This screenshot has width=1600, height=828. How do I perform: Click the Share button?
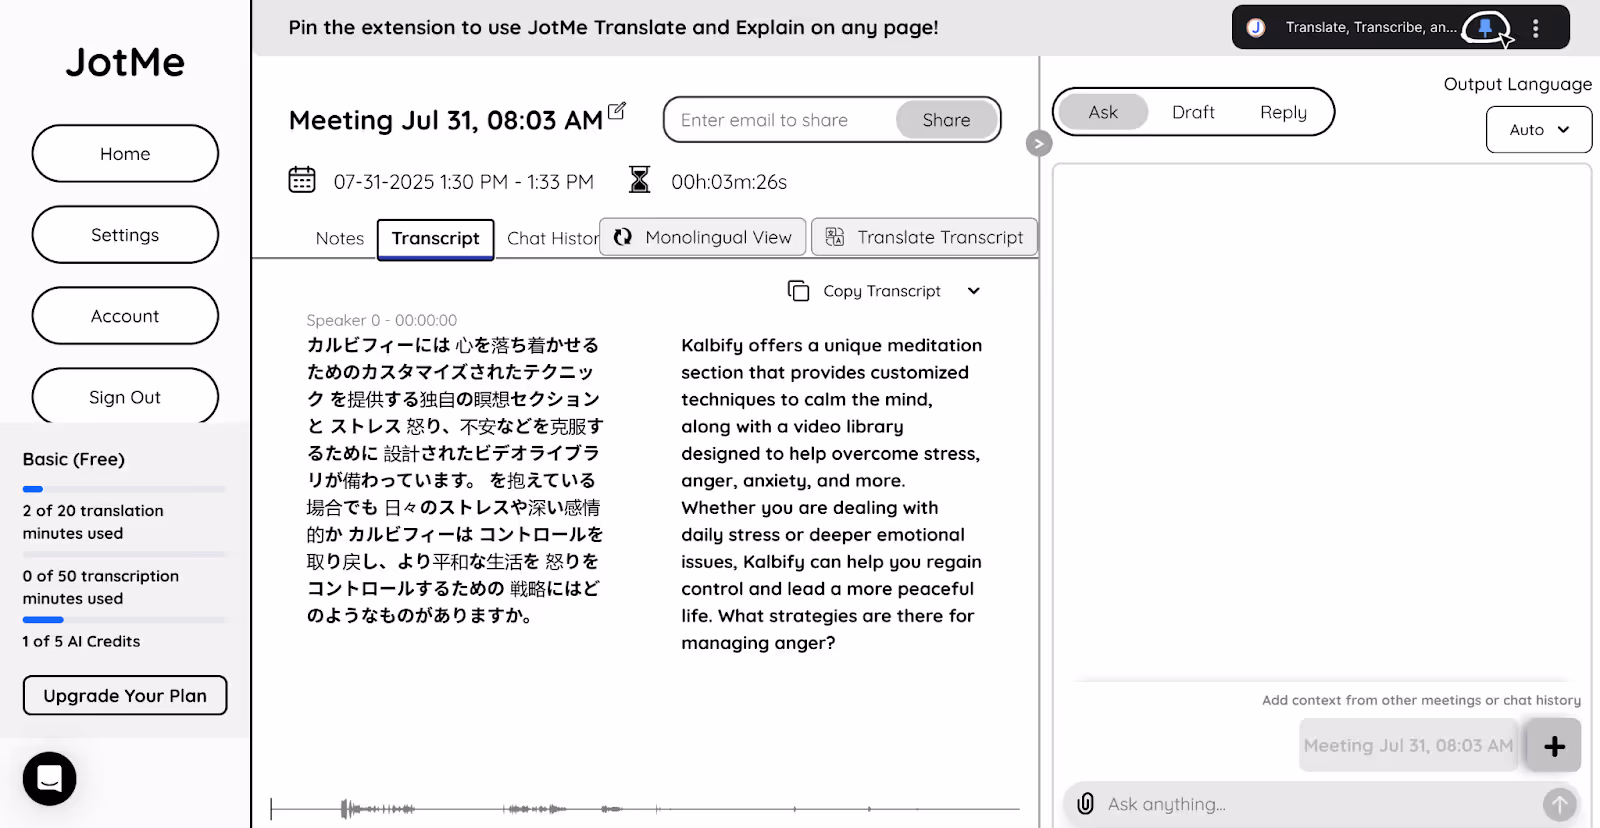(946, 120)
